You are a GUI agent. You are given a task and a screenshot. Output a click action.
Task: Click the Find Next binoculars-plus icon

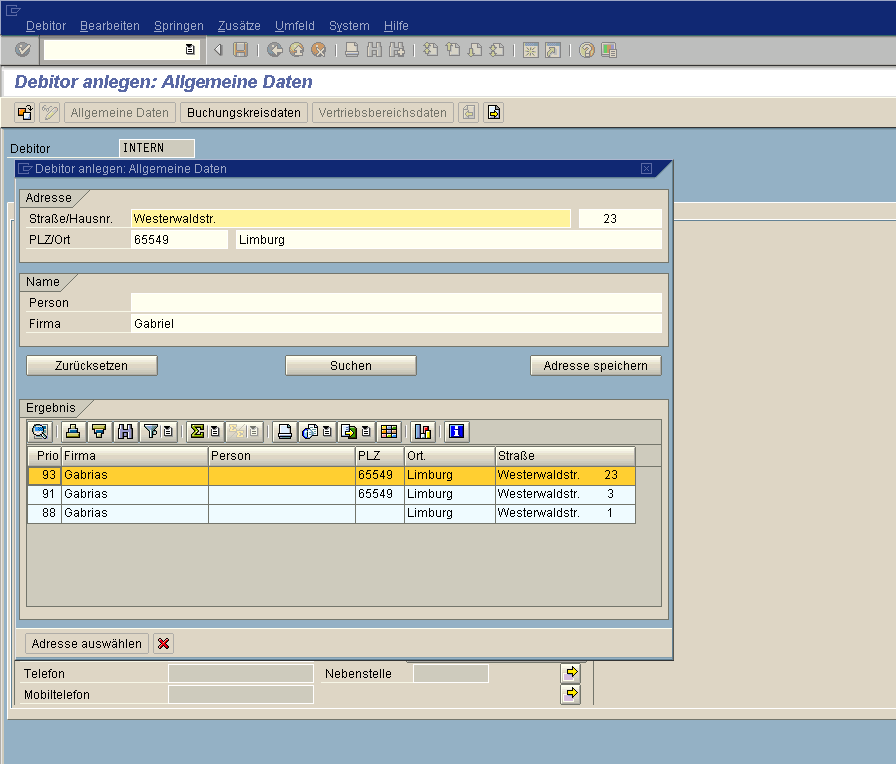point(397,50)
